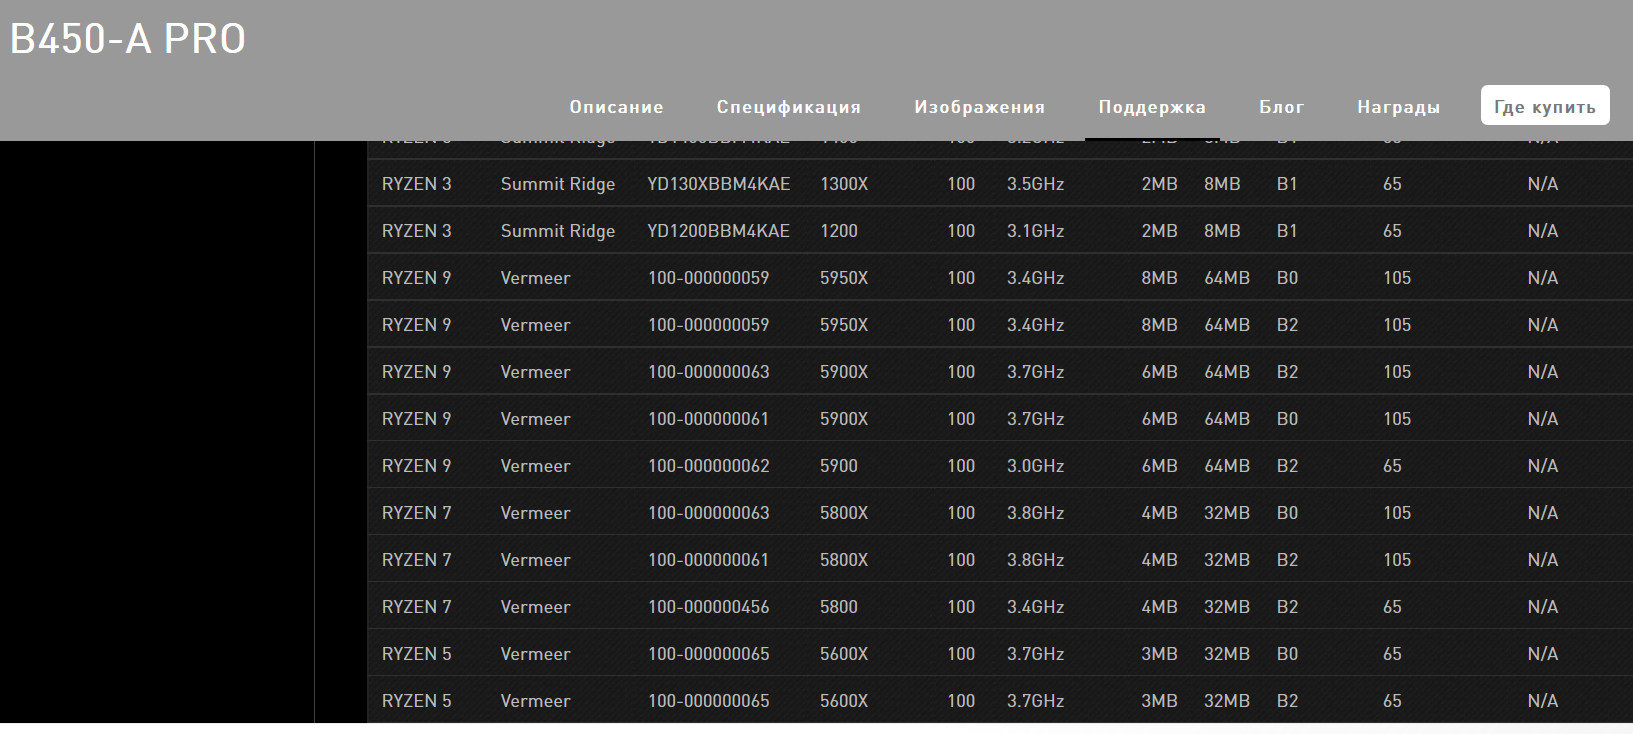Click 105 in the 5800X B0 row
Viewport: 1633px width, 734px height.
click(1397, 513)
